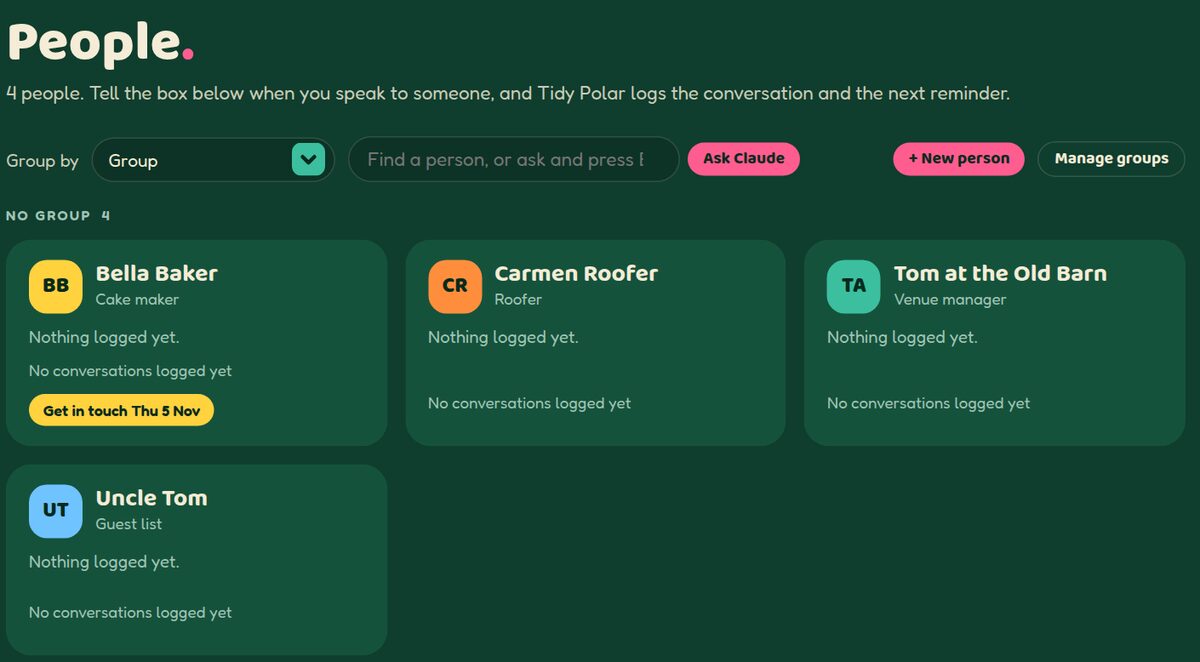This screenshot has height=662, width=1200.
Task: Click Carmen Roofer's CR avatar icon
Action: point(454,286)
